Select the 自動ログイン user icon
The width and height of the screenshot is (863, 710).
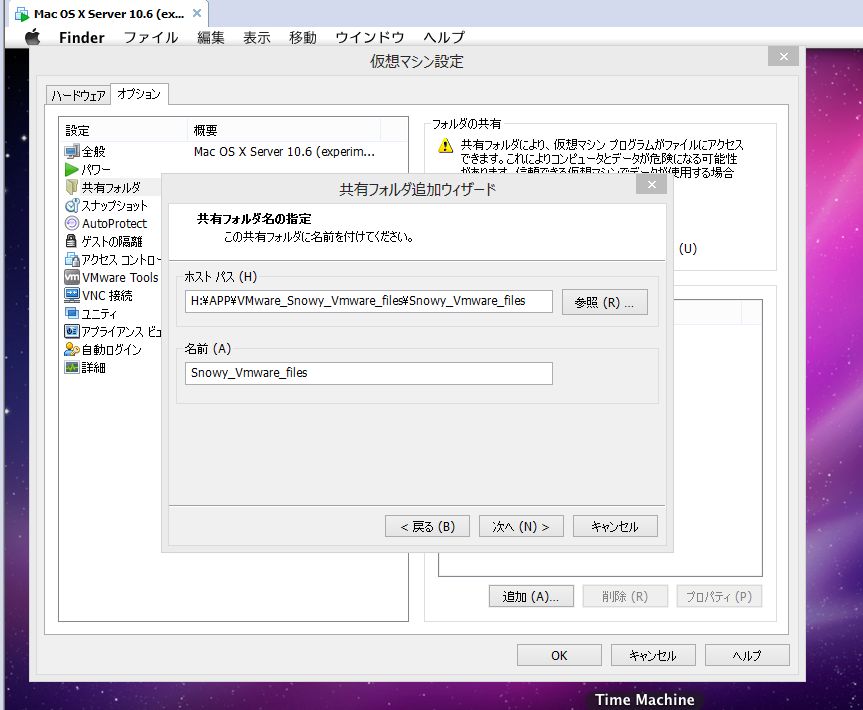pos(72,349)
